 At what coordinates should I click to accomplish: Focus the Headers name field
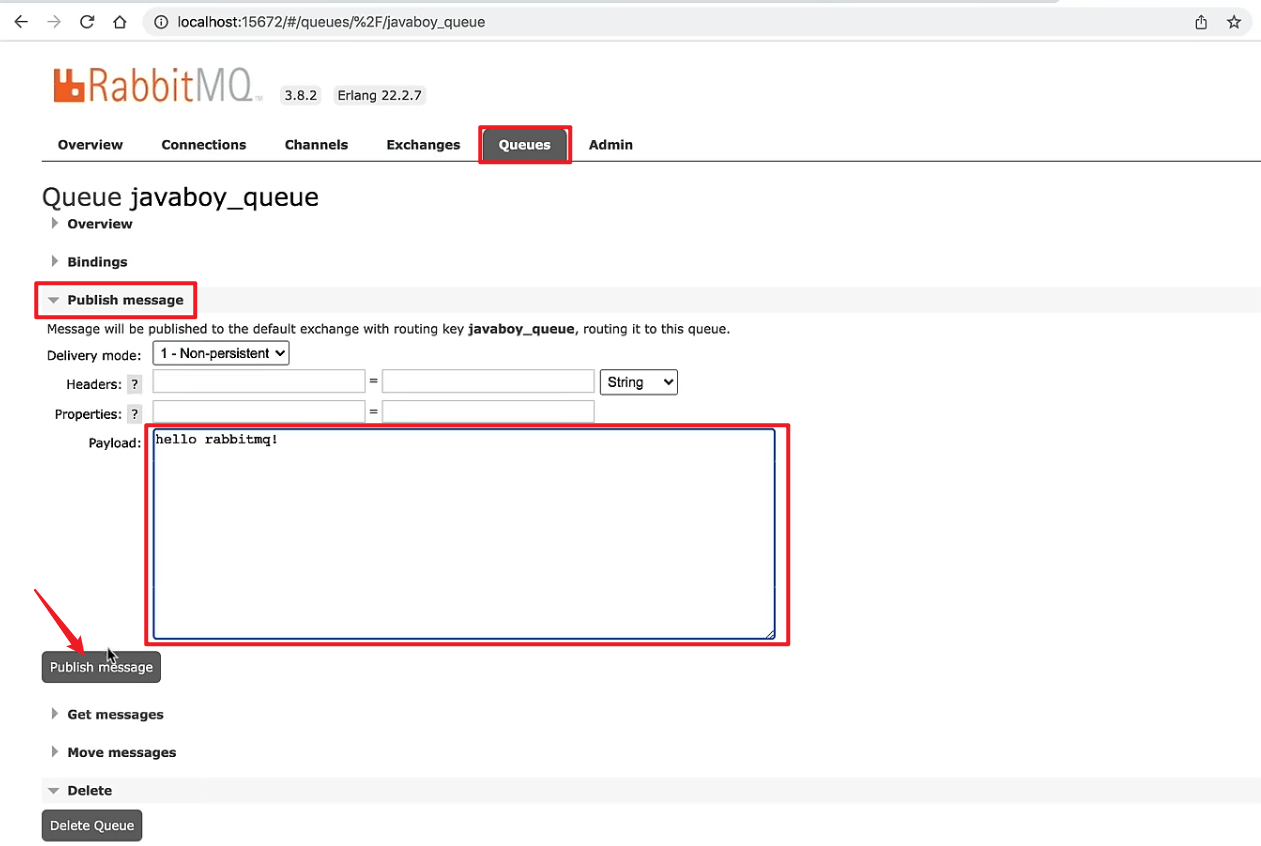[x=259, y=381]
